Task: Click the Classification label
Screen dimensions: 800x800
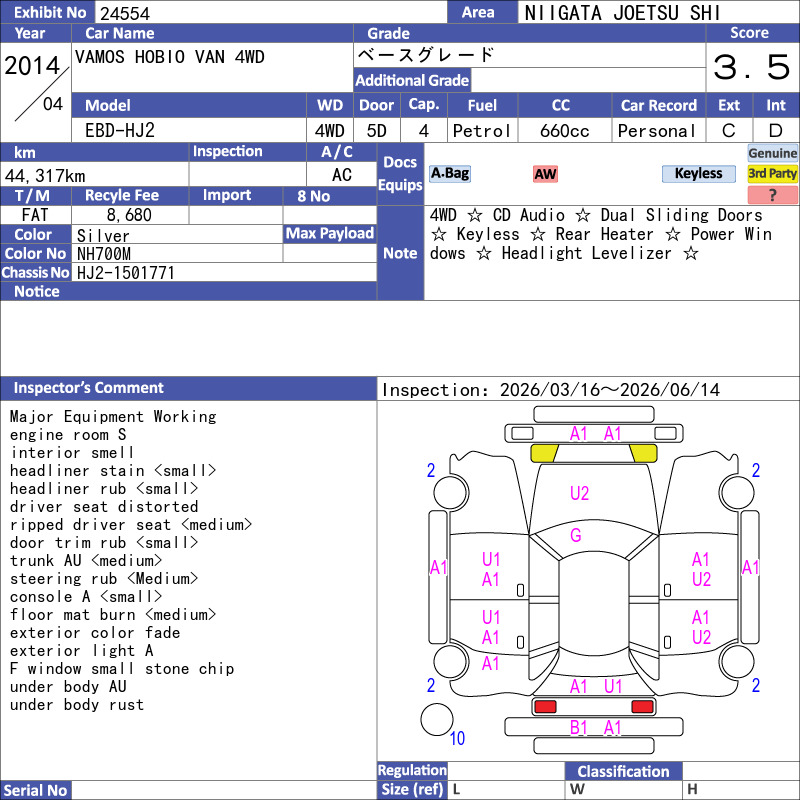Action: point(623,771)
